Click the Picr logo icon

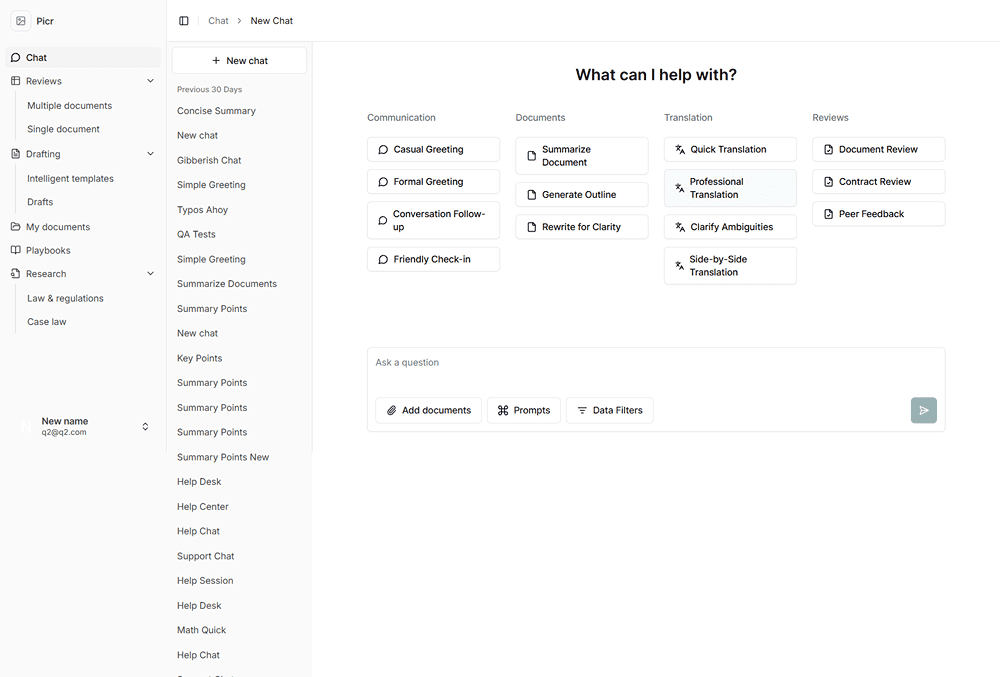[x=20, y=21]
